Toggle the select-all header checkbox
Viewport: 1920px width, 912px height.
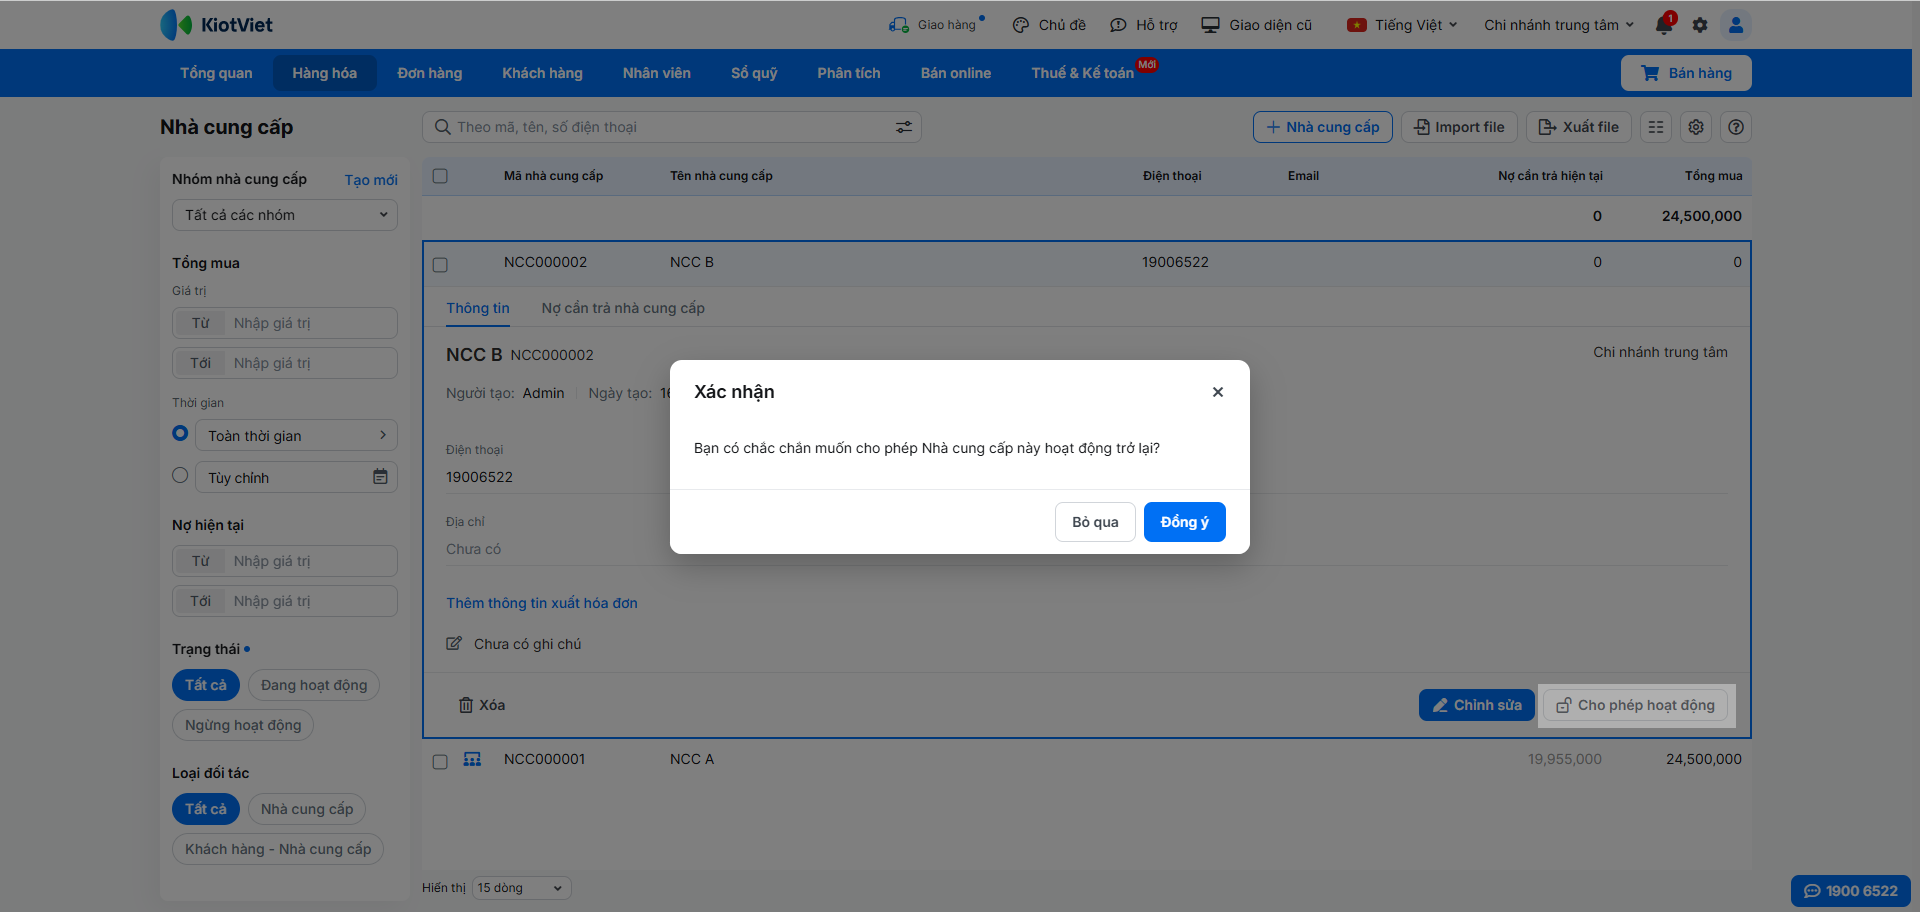tap(440, 176)
